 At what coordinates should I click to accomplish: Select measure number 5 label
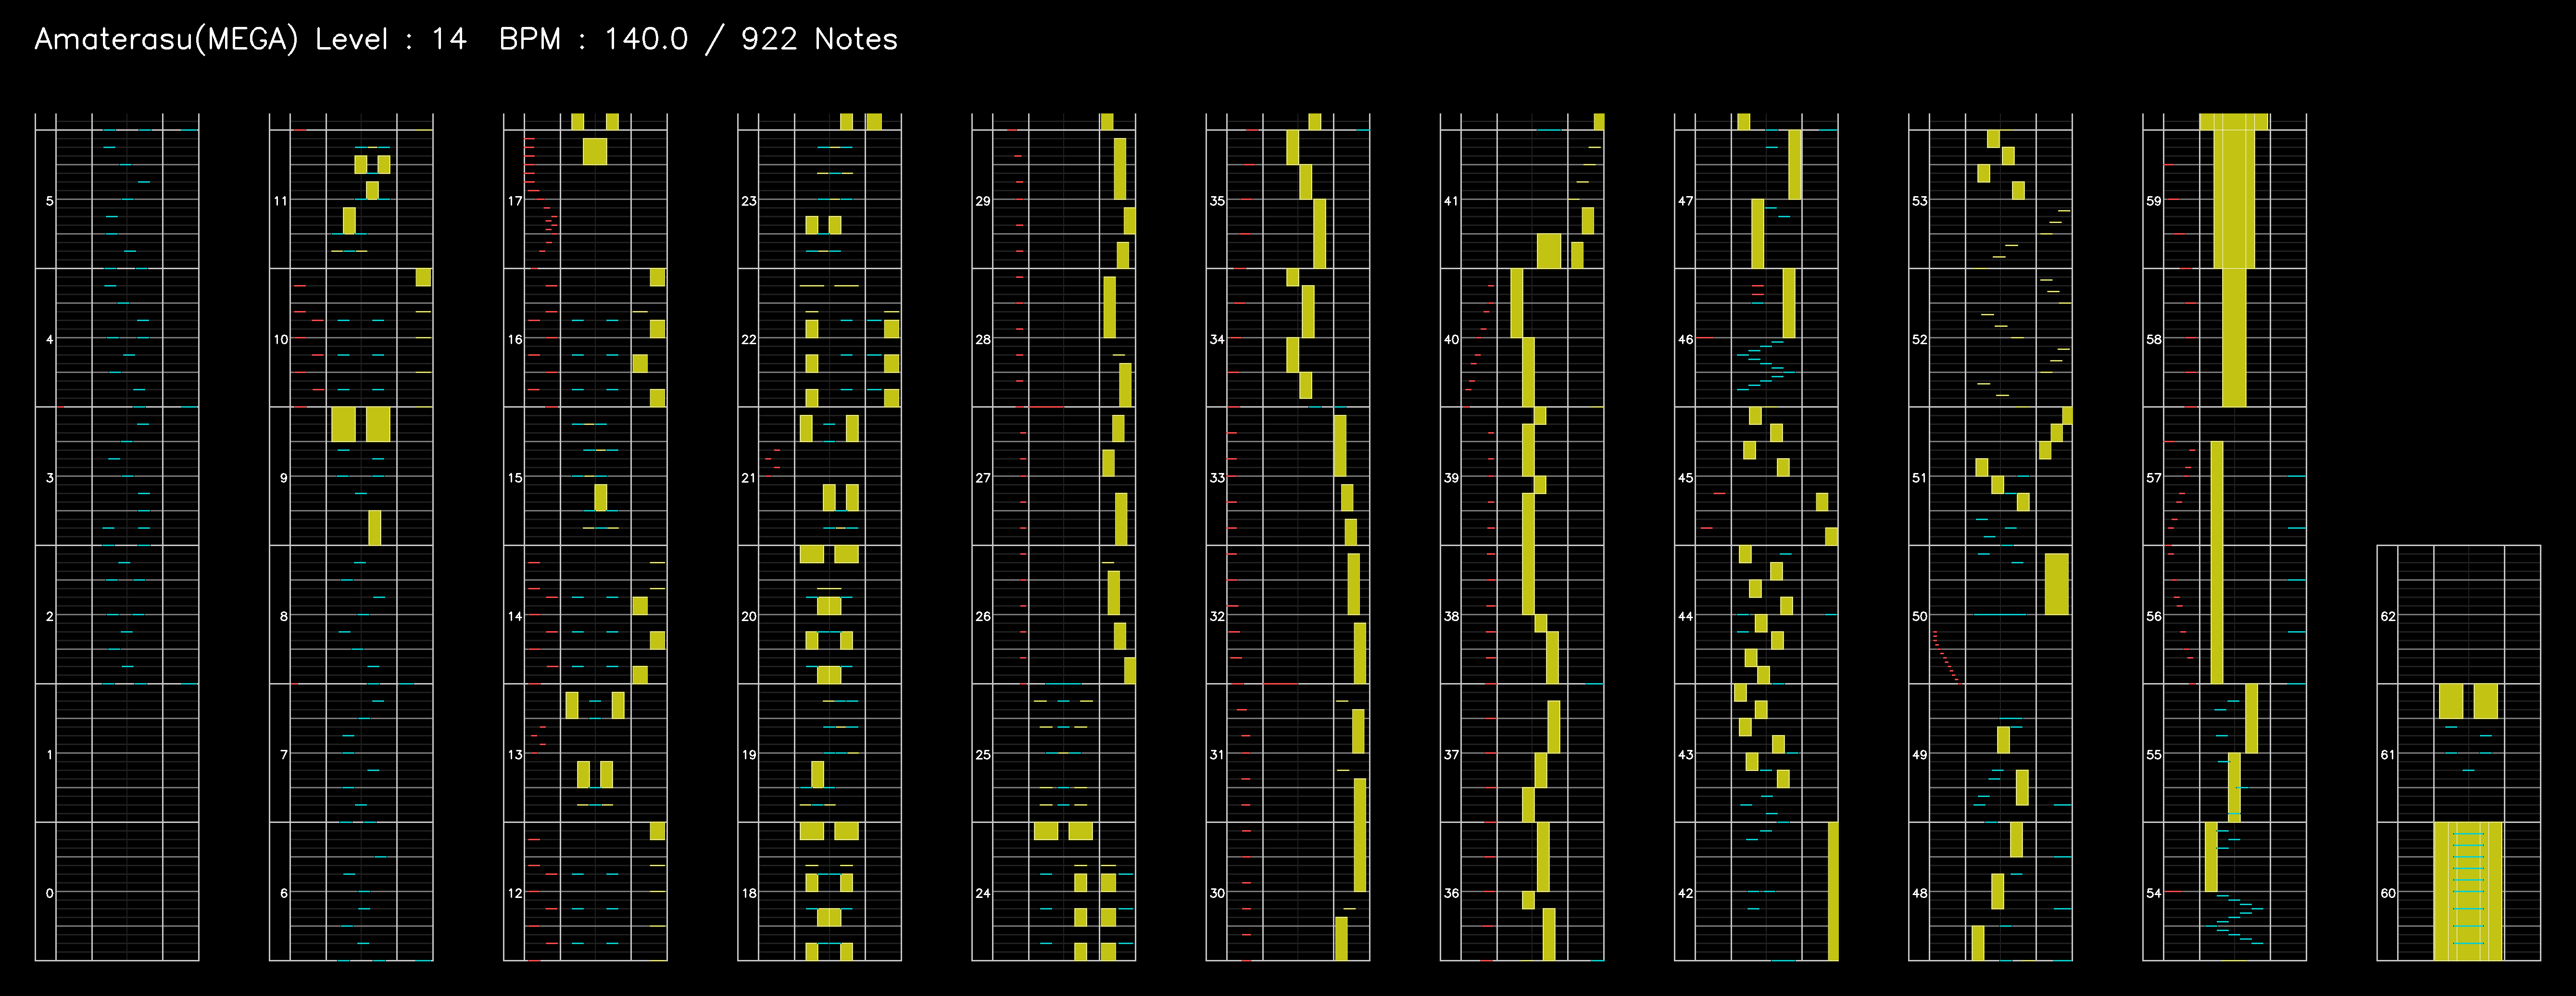pyautogui.click(x=50, y=201)
